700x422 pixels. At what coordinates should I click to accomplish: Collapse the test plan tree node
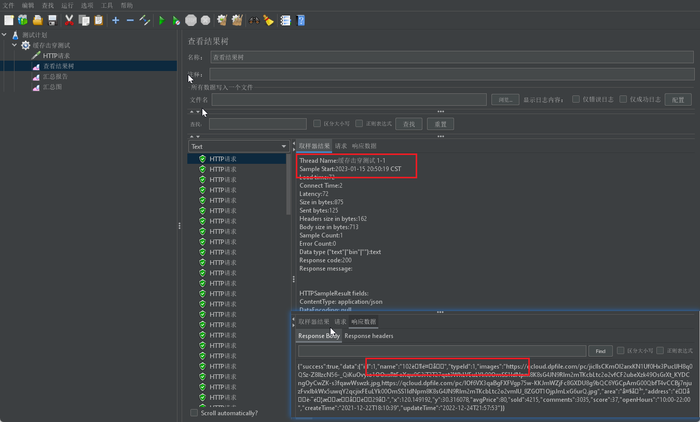pos(4,35)
